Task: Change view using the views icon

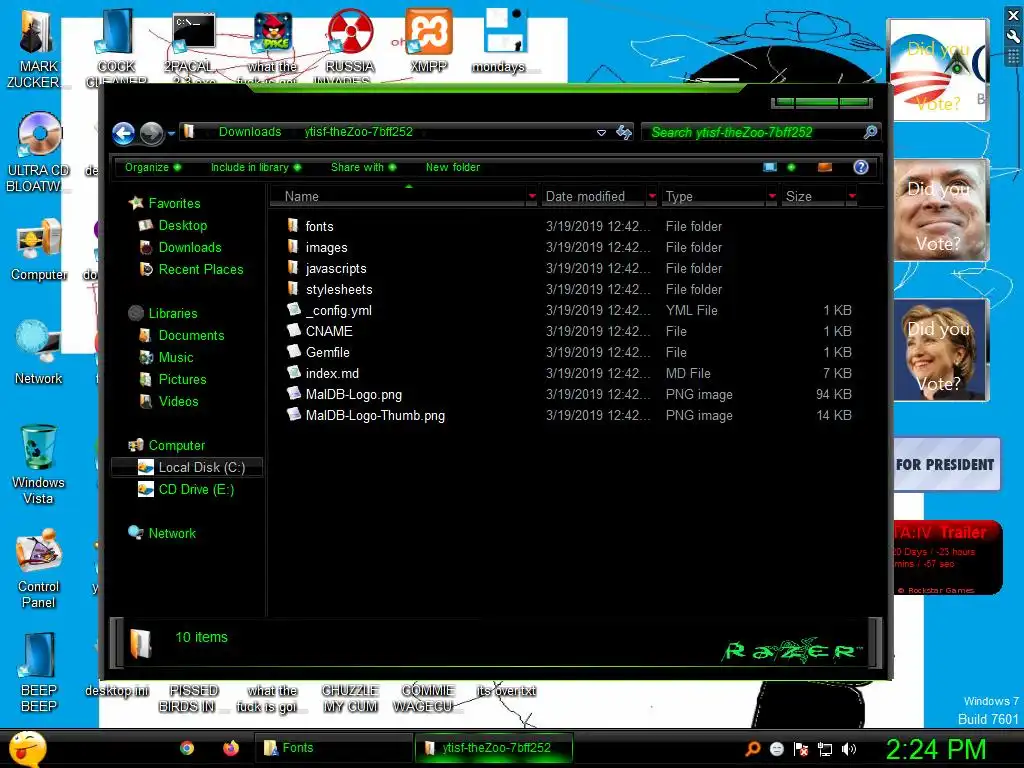Action: pyautogui.click(x=770, y=167)
